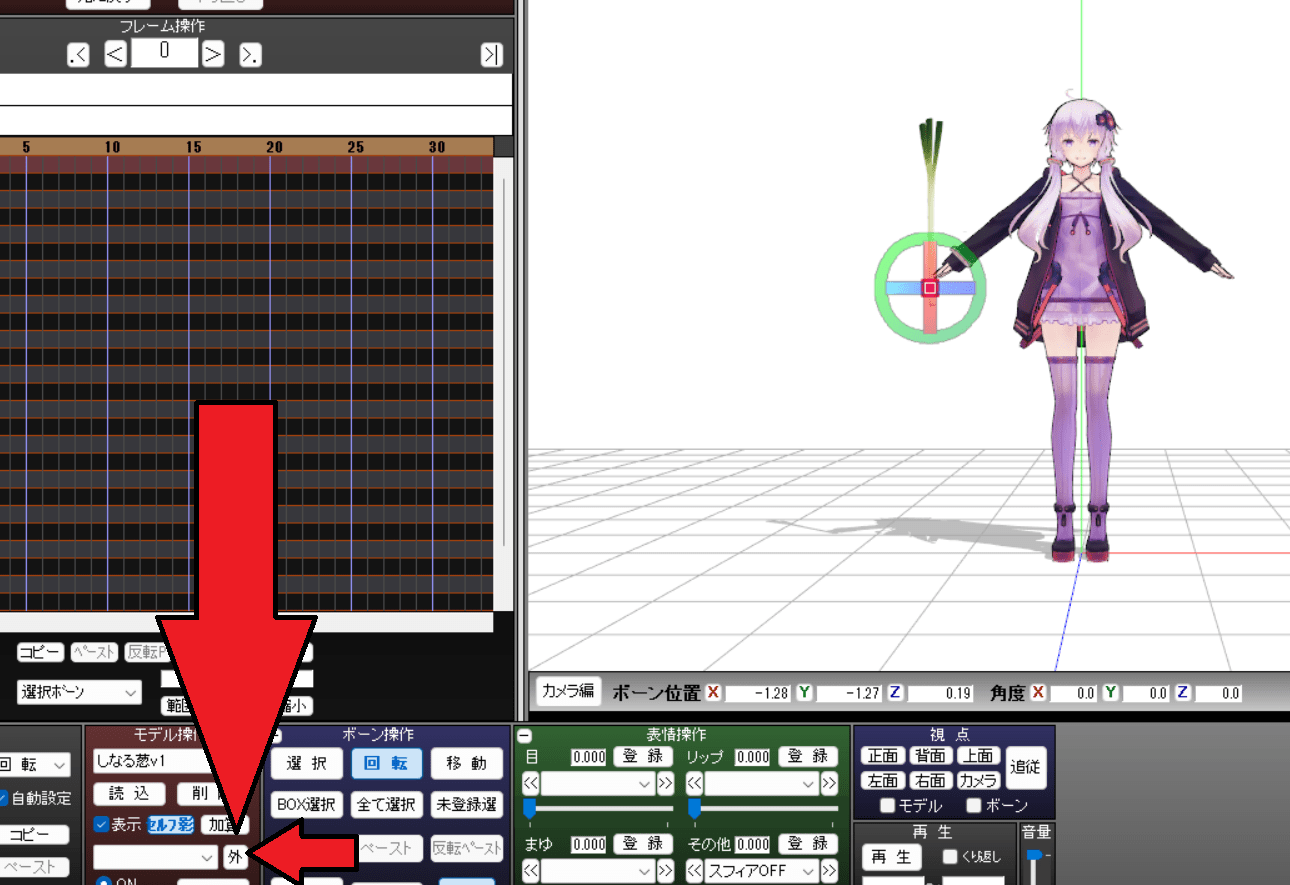Enable the ボーン view-follow checkbox
The width and height of the screenshot is (1290, 885).
974,806
